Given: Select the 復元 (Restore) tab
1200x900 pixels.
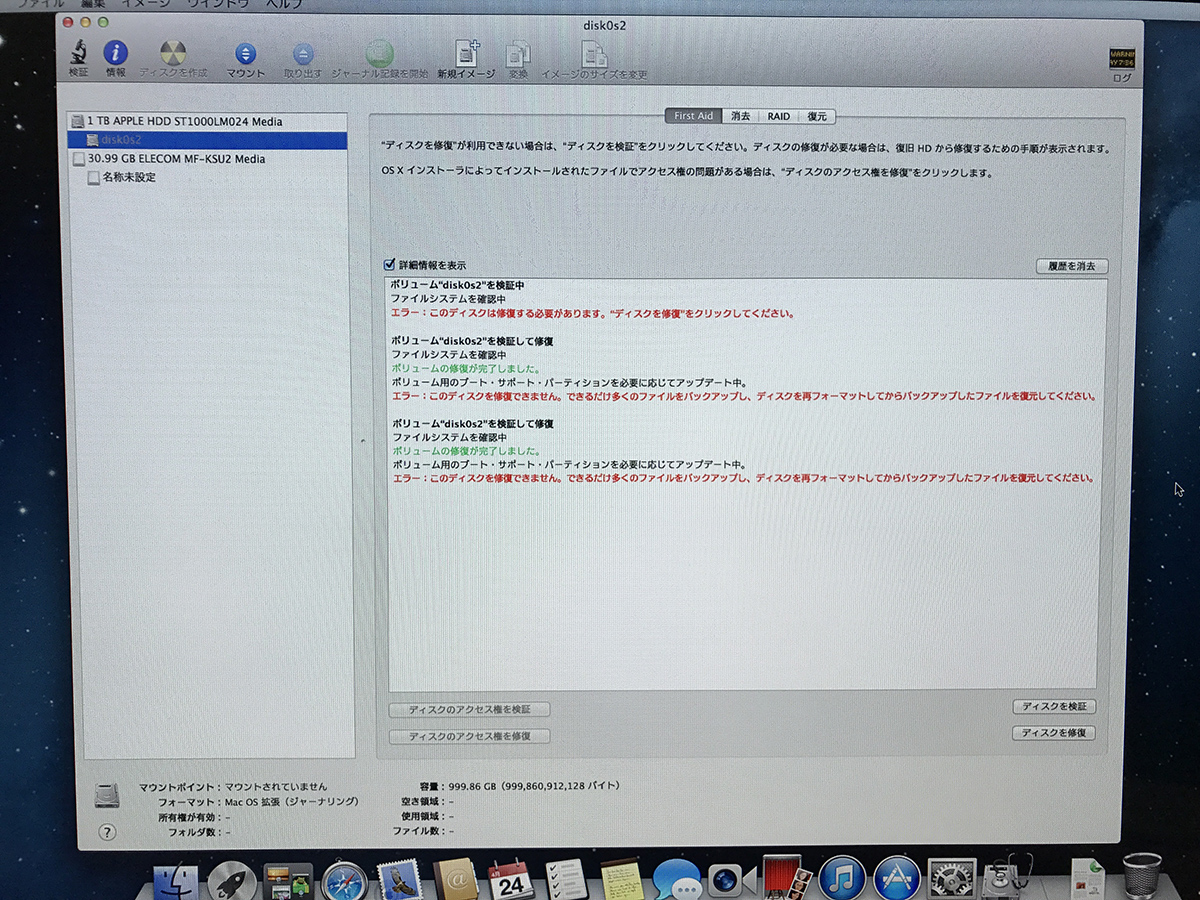Looking at the screenshot, I should pos(817,116).
